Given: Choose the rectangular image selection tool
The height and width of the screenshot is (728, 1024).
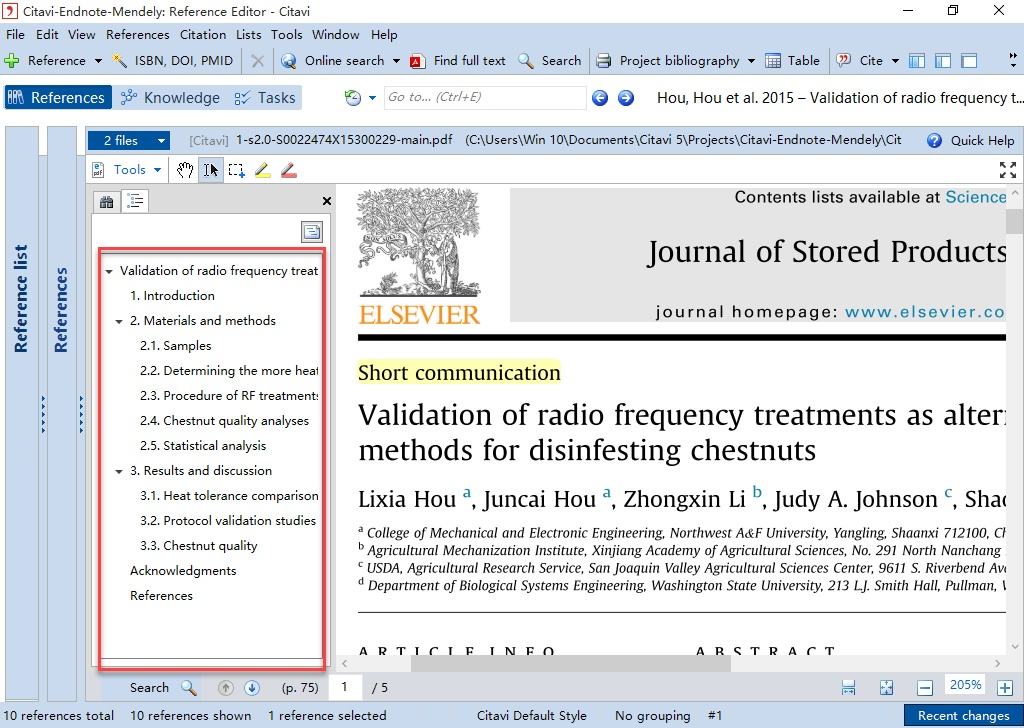Looking at the screenshot, I should pos(236,170).
